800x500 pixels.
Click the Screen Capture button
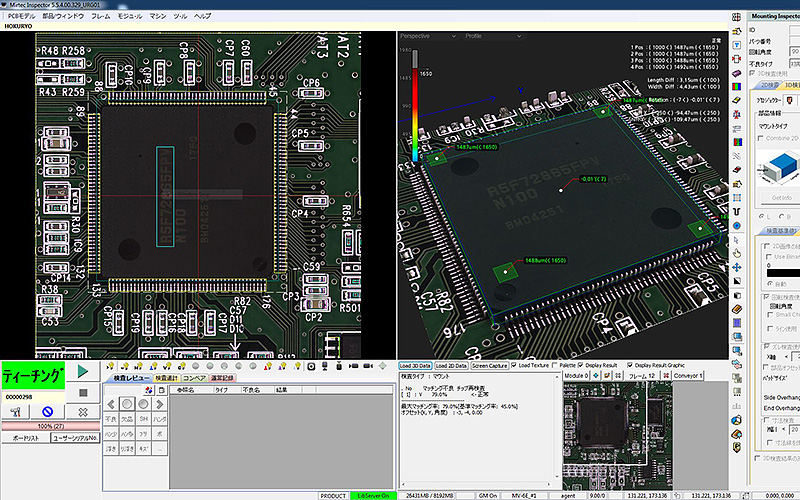489,365
